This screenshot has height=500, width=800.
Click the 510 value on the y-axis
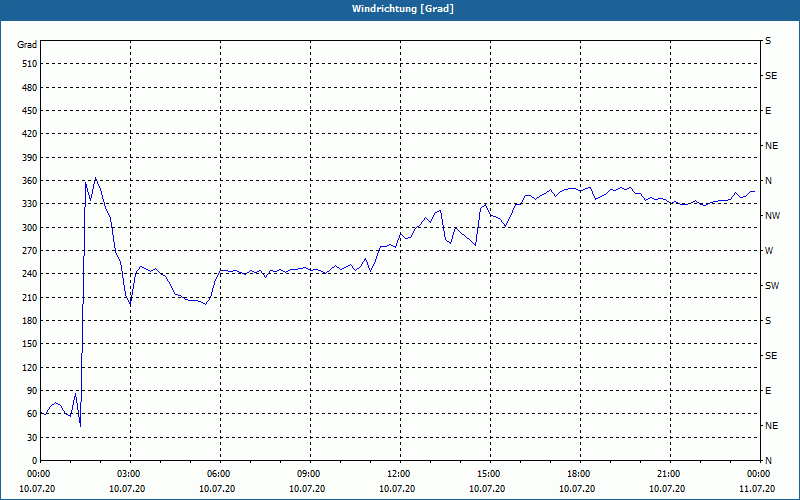click(30, 64)
